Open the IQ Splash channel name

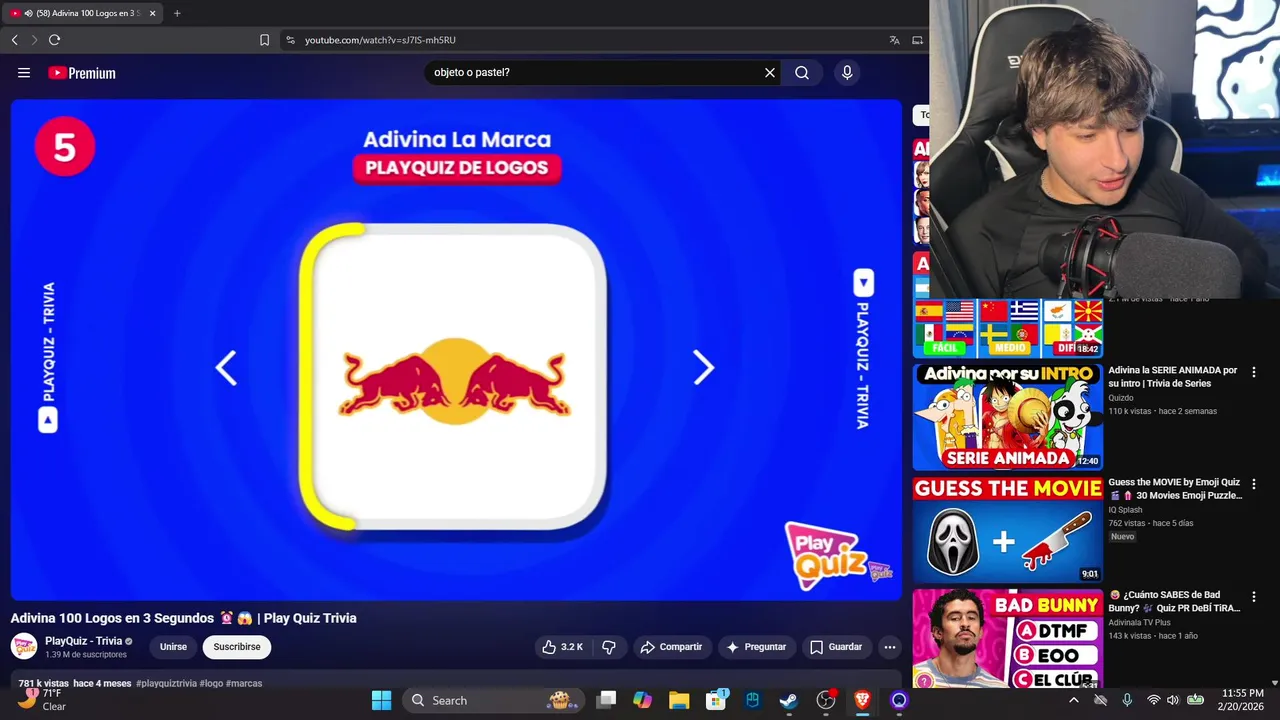(1125, 510)
